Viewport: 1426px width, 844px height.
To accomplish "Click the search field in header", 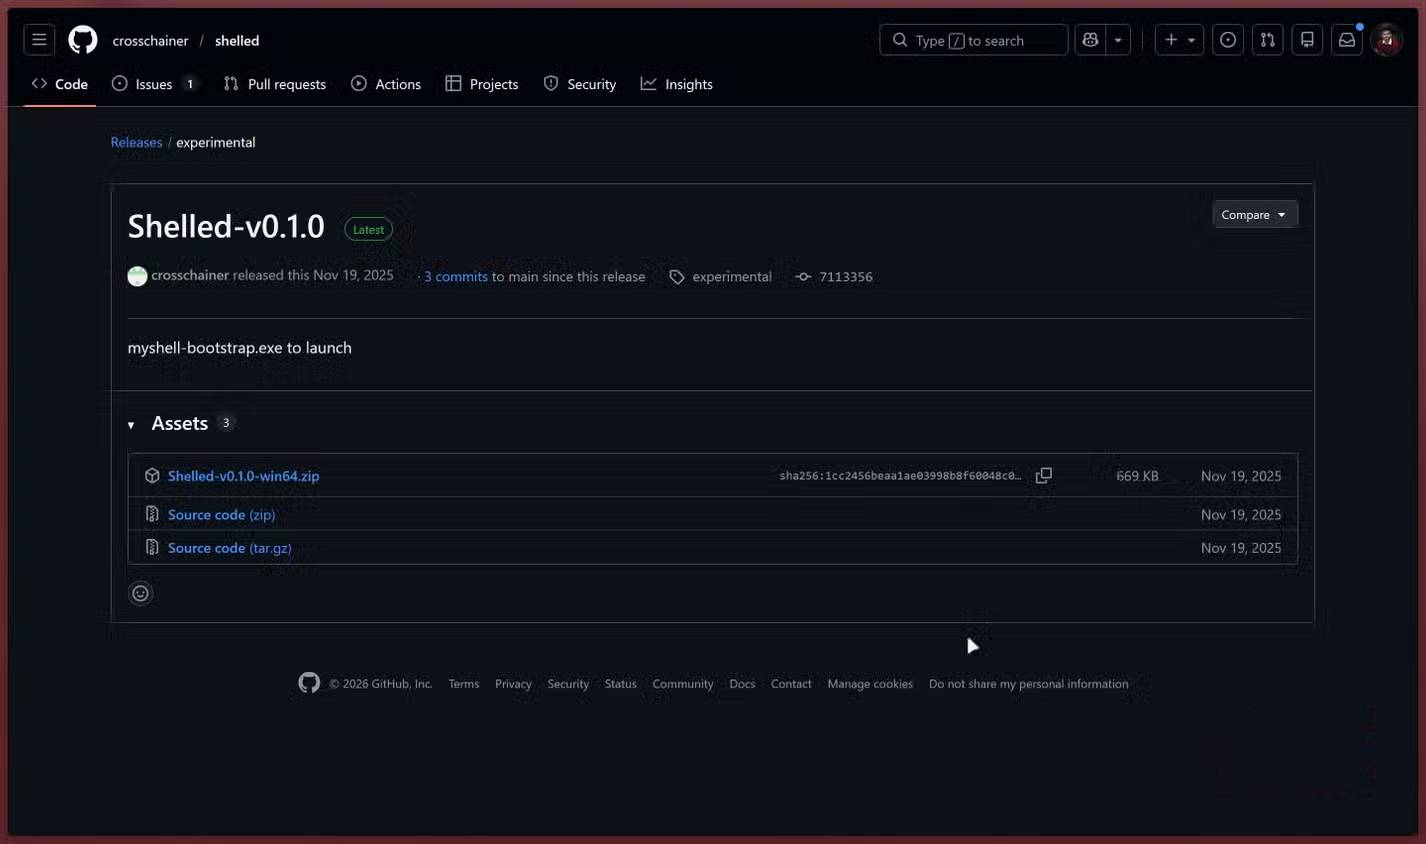I will [973, 40].
